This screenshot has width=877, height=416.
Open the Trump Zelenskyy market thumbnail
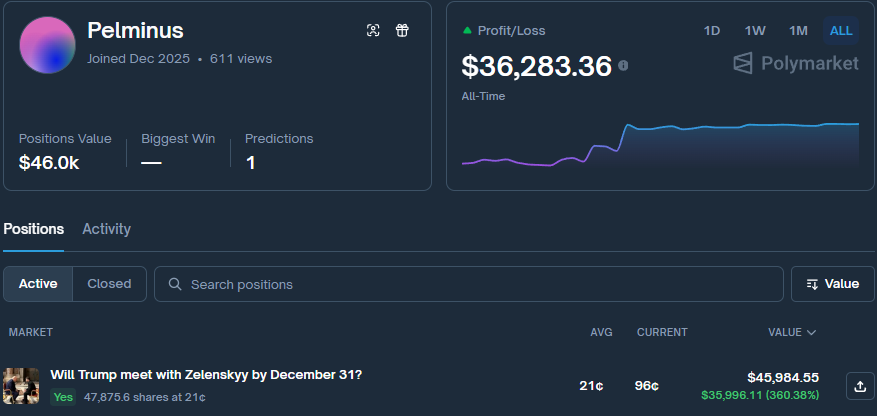click(21, 386)
